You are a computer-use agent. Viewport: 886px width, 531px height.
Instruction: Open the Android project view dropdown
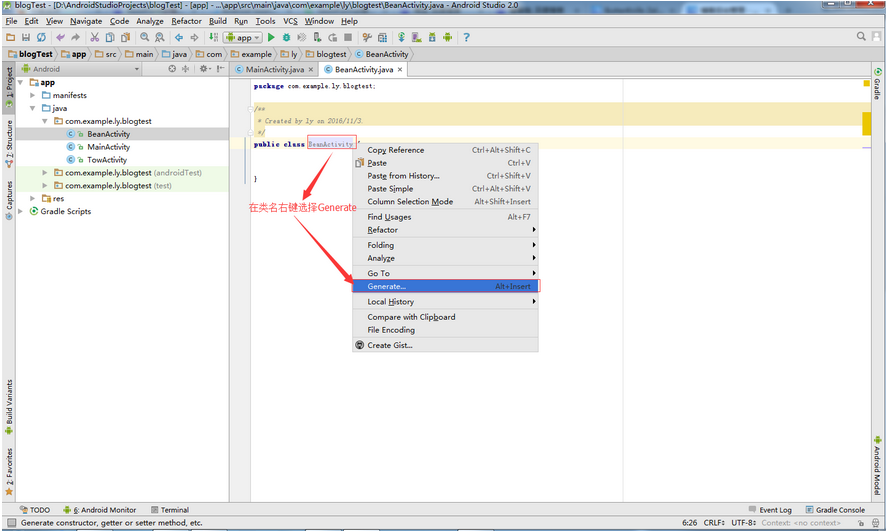point(81,69)
